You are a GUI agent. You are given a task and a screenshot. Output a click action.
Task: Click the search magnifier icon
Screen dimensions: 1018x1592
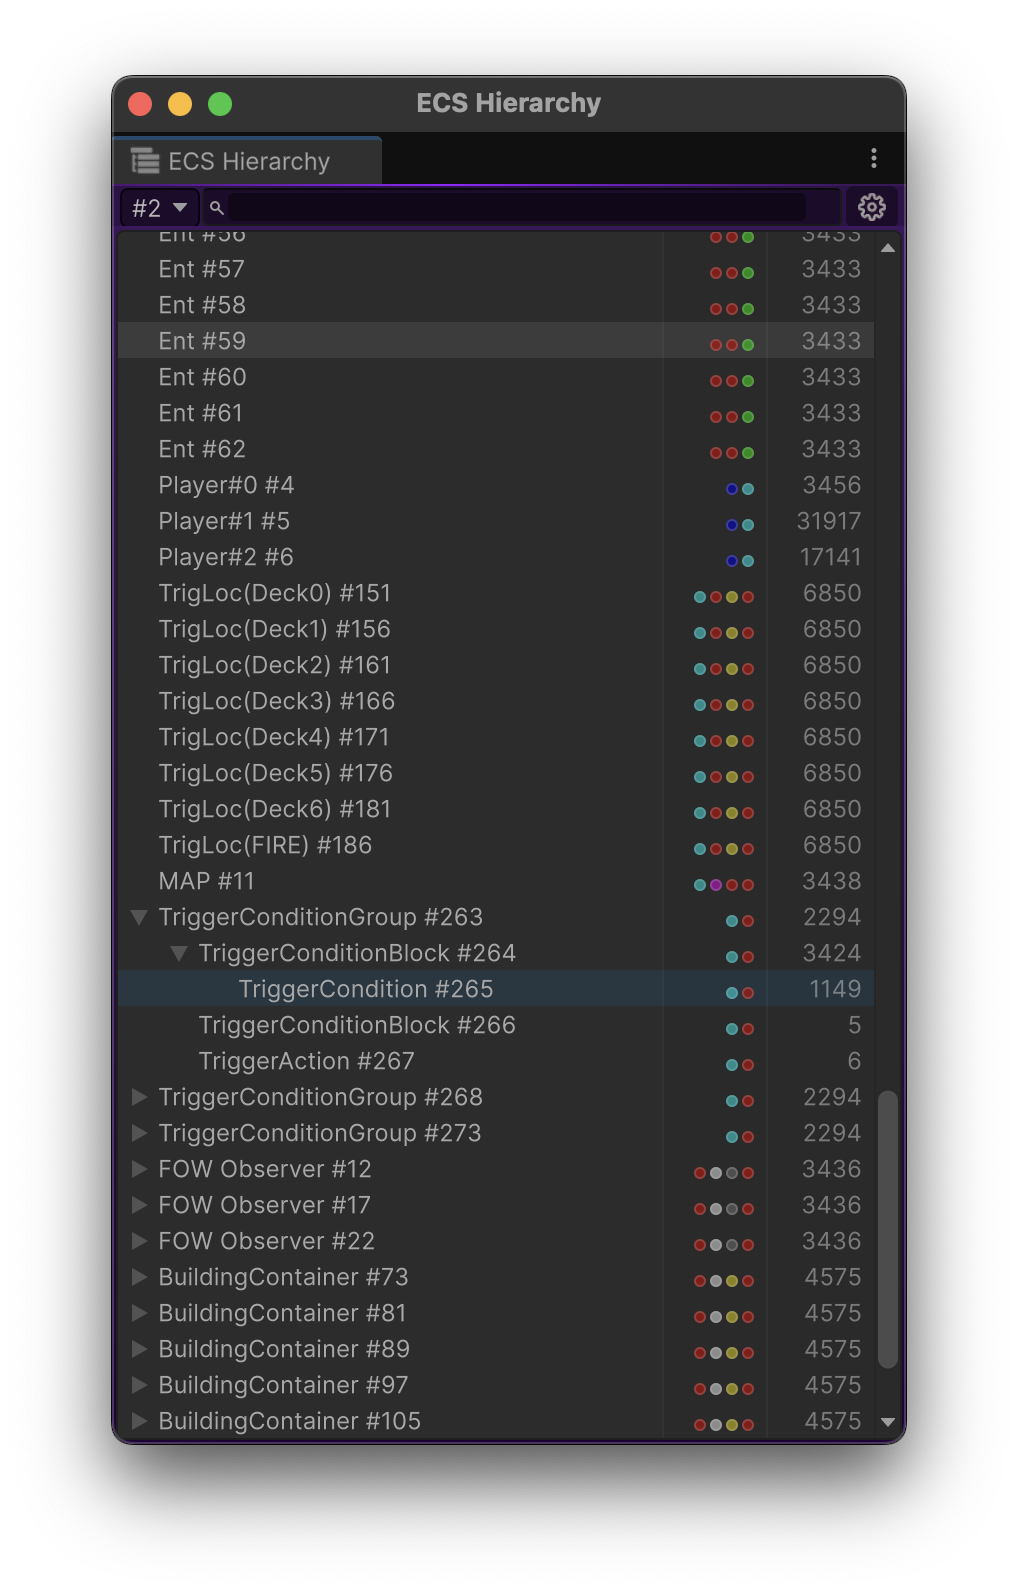[216, 208]
